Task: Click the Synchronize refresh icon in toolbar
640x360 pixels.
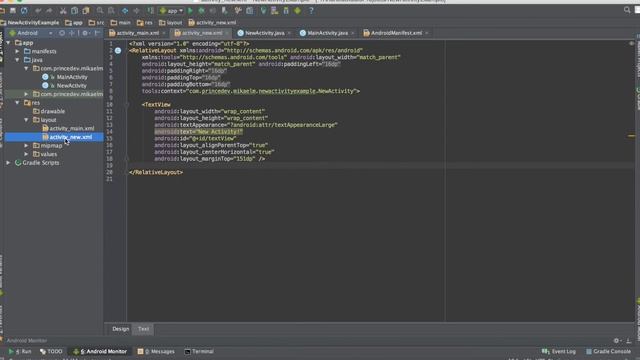Action: click(24, 11)
